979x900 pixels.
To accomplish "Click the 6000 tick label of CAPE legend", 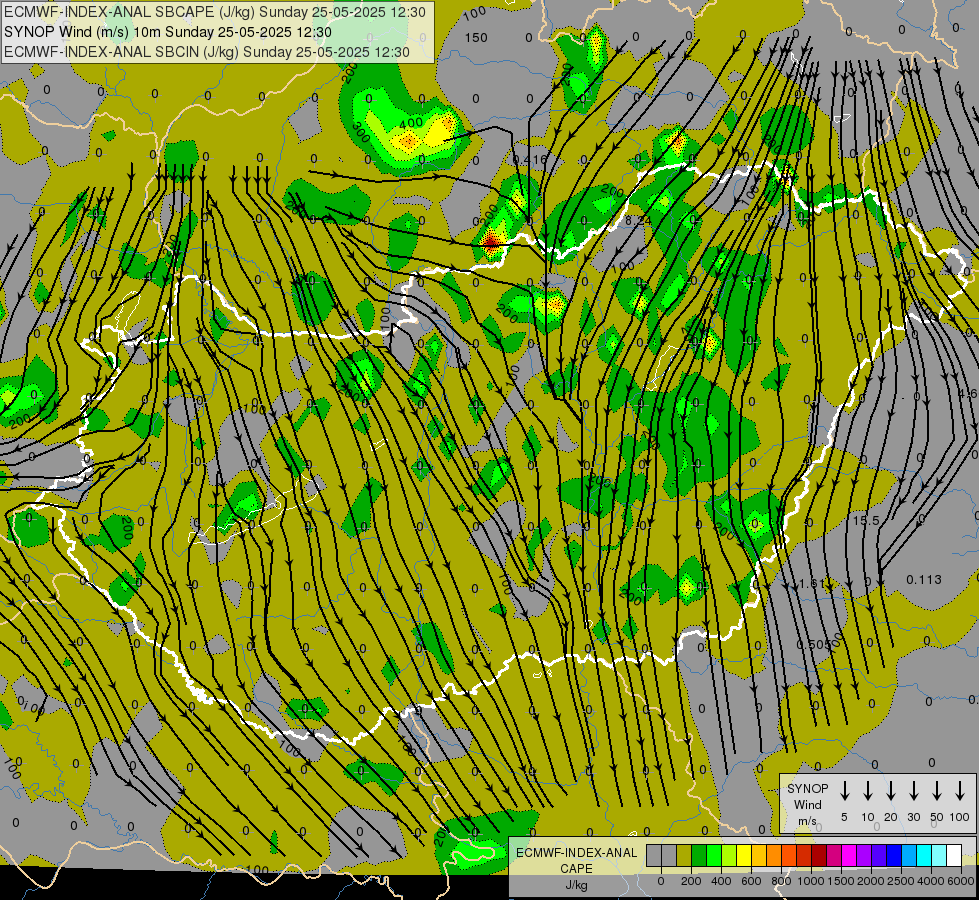I will [960, 881].
